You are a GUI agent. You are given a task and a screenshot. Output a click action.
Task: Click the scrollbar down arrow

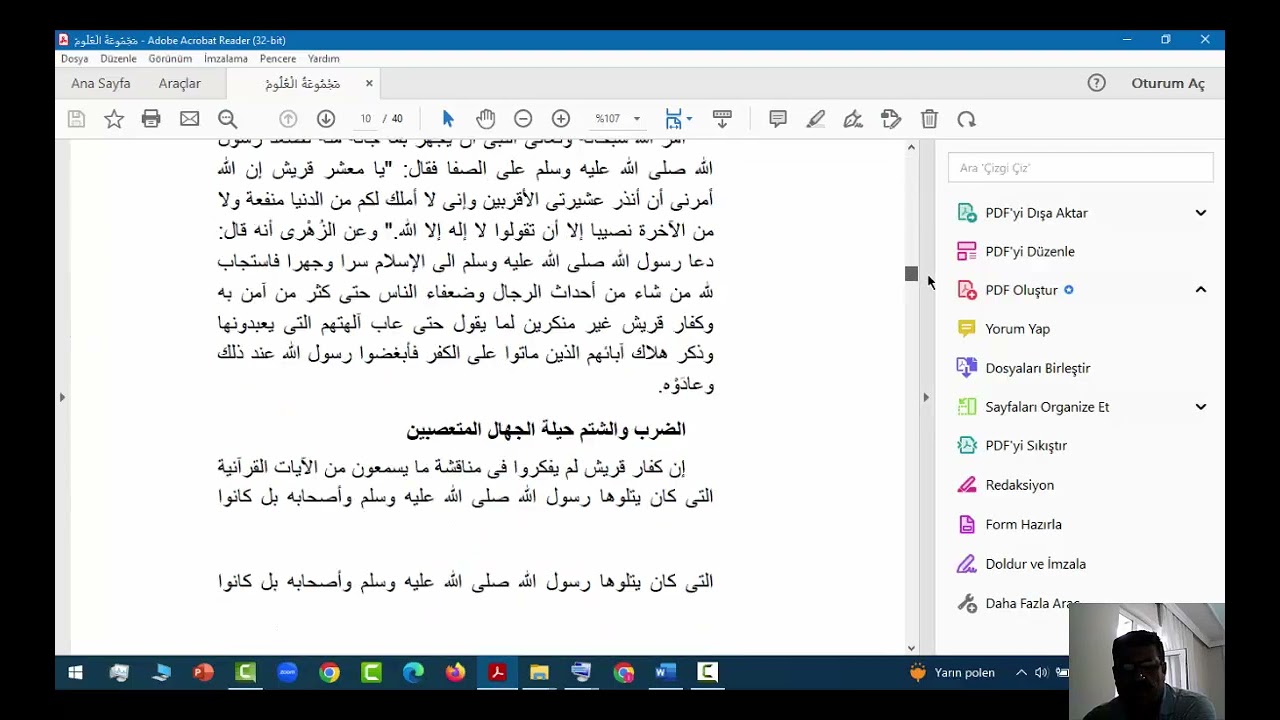click(x=911, y=648)
